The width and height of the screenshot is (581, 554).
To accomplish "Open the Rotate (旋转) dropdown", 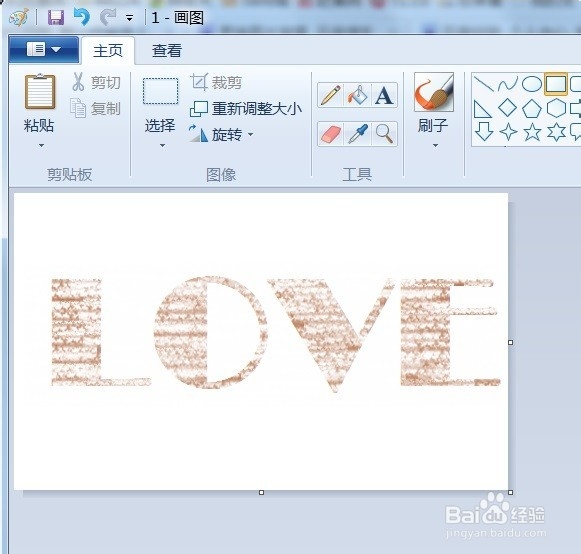I will [x=221, y=134].
